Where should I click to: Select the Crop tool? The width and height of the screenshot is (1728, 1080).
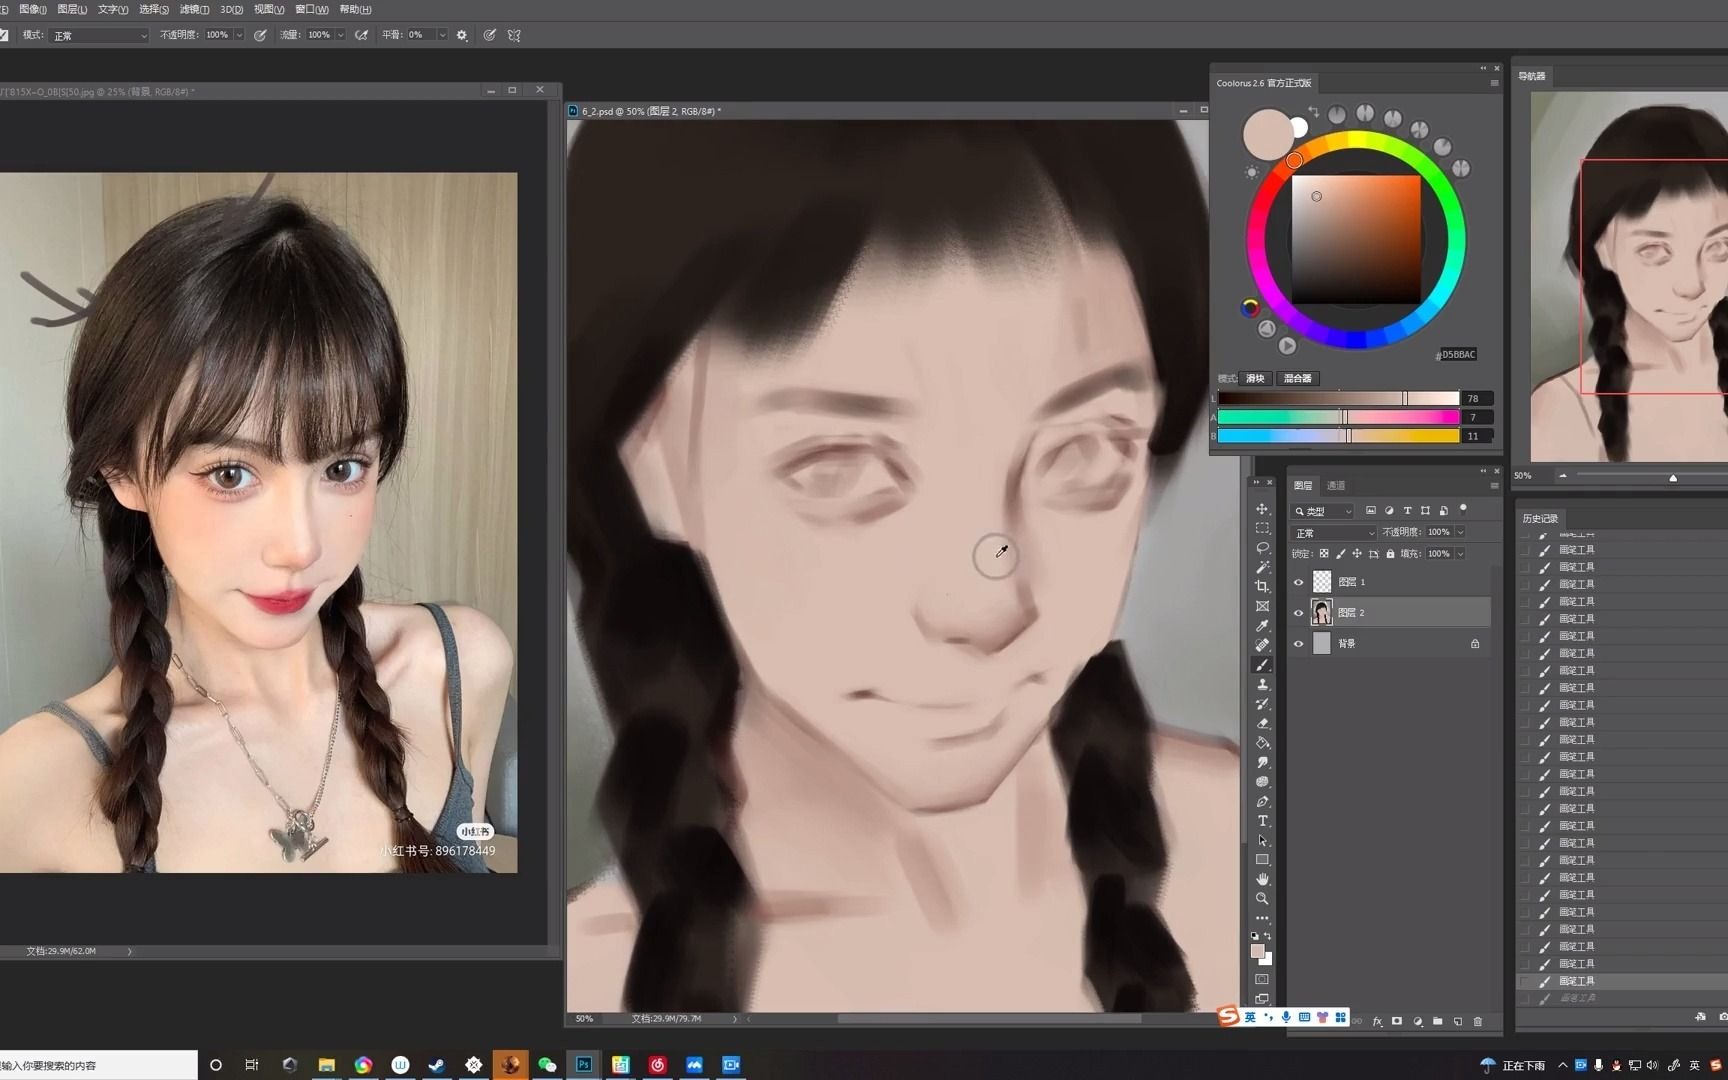(x=1262, y=587)
